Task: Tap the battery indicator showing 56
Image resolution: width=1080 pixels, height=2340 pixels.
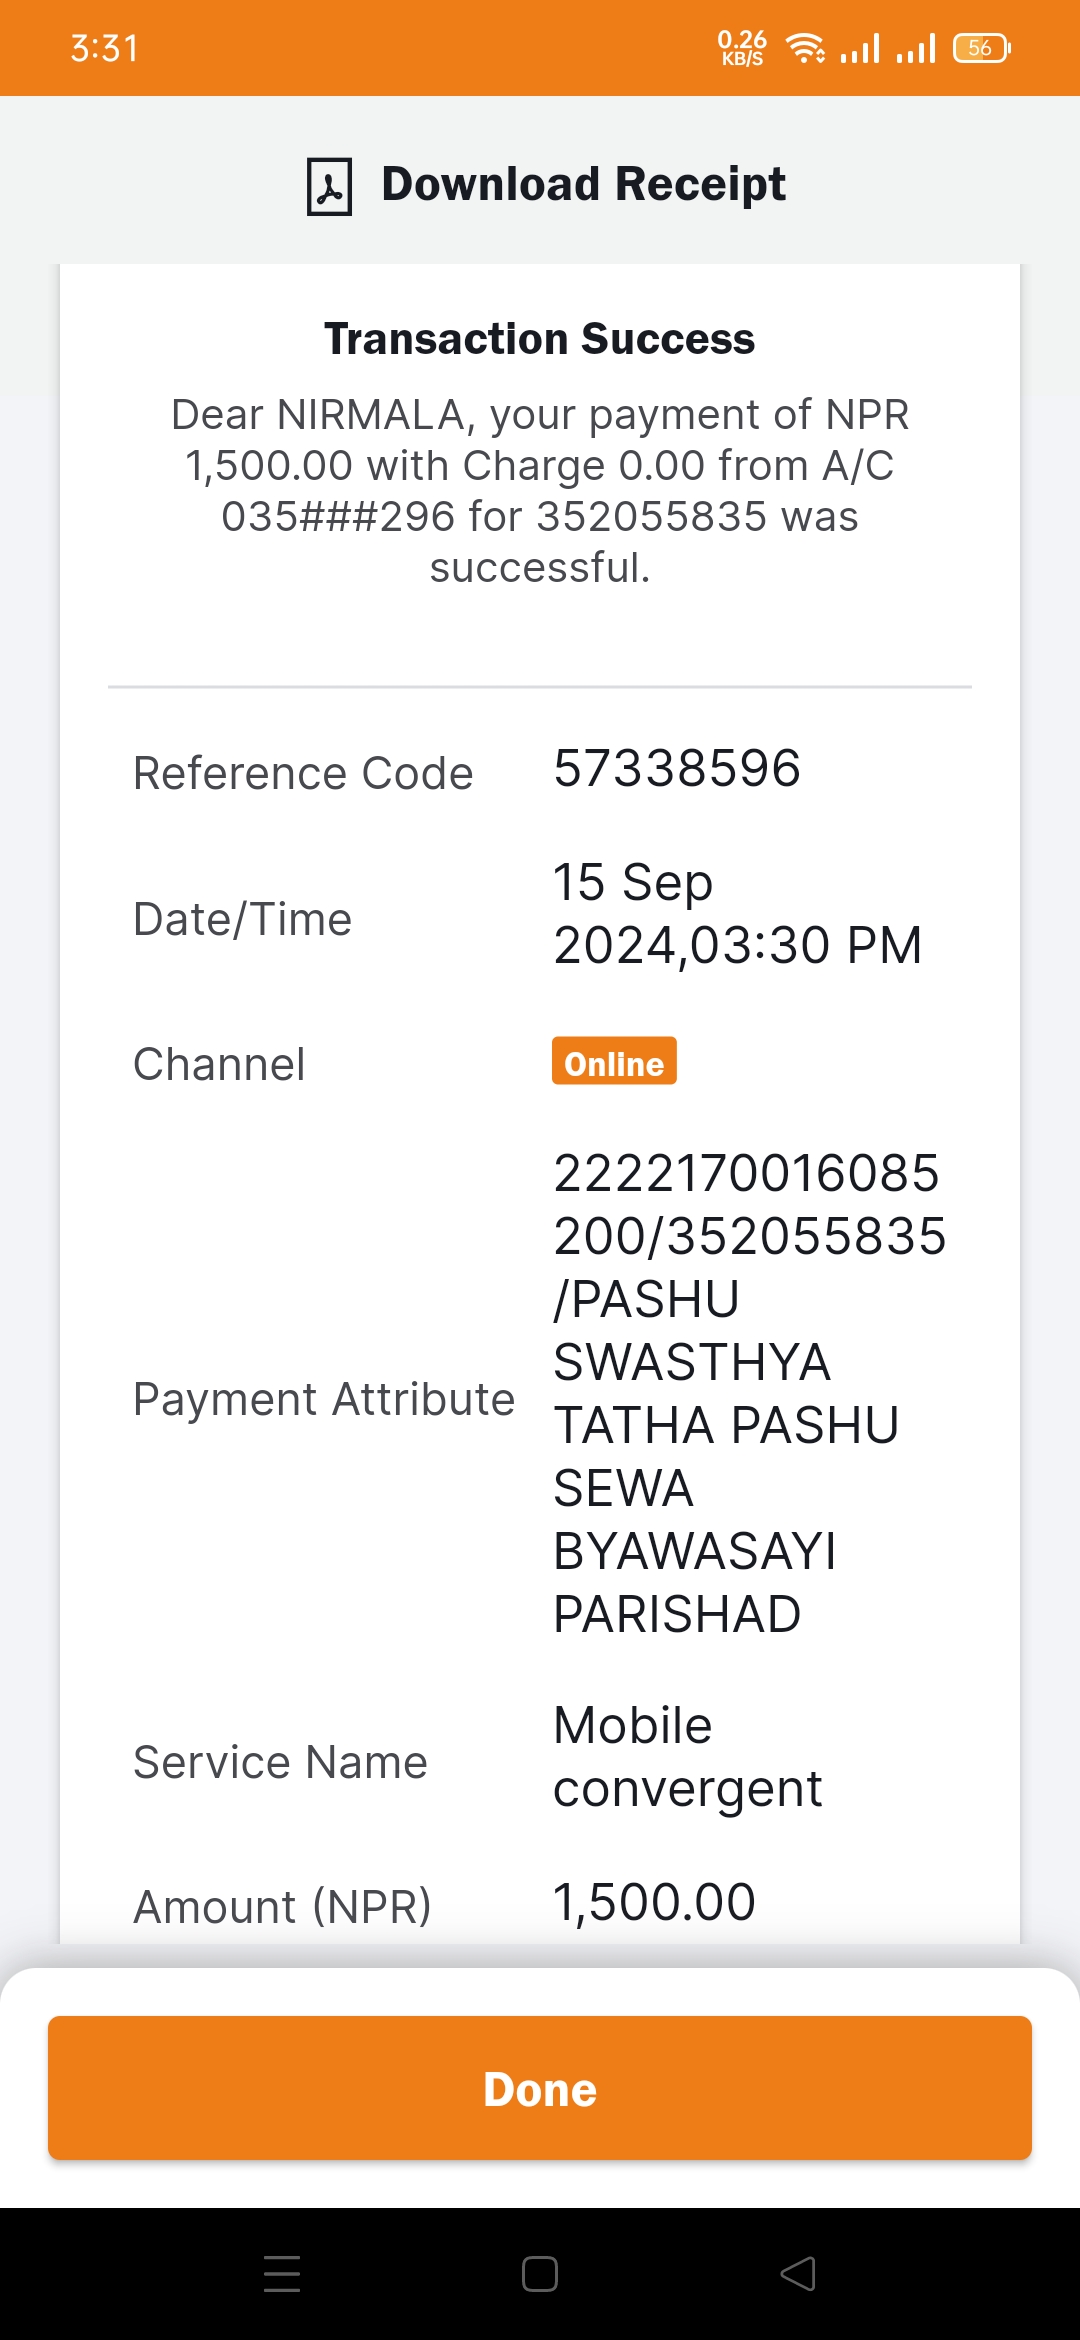Action: [x=982, y=47]
